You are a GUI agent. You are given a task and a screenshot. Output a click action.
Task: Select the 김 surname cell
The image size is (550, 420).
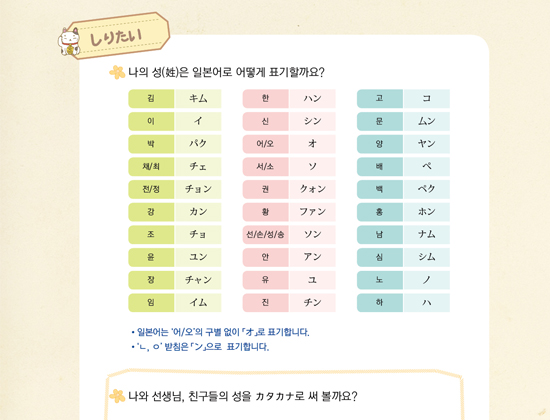151,99
